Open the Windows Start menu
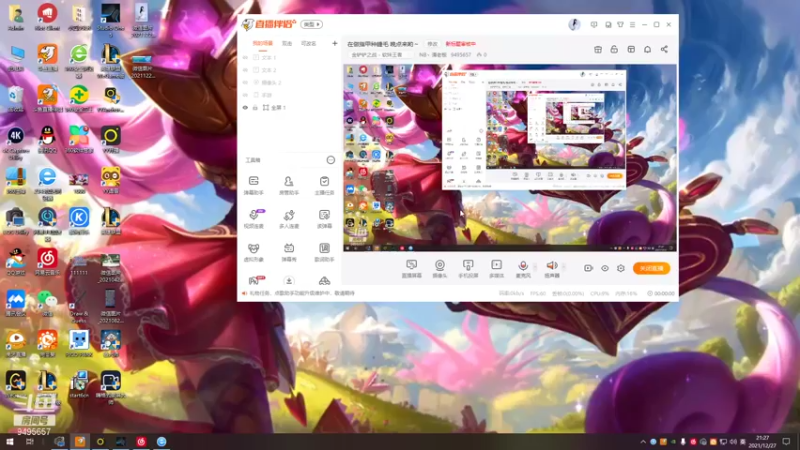 10,442
